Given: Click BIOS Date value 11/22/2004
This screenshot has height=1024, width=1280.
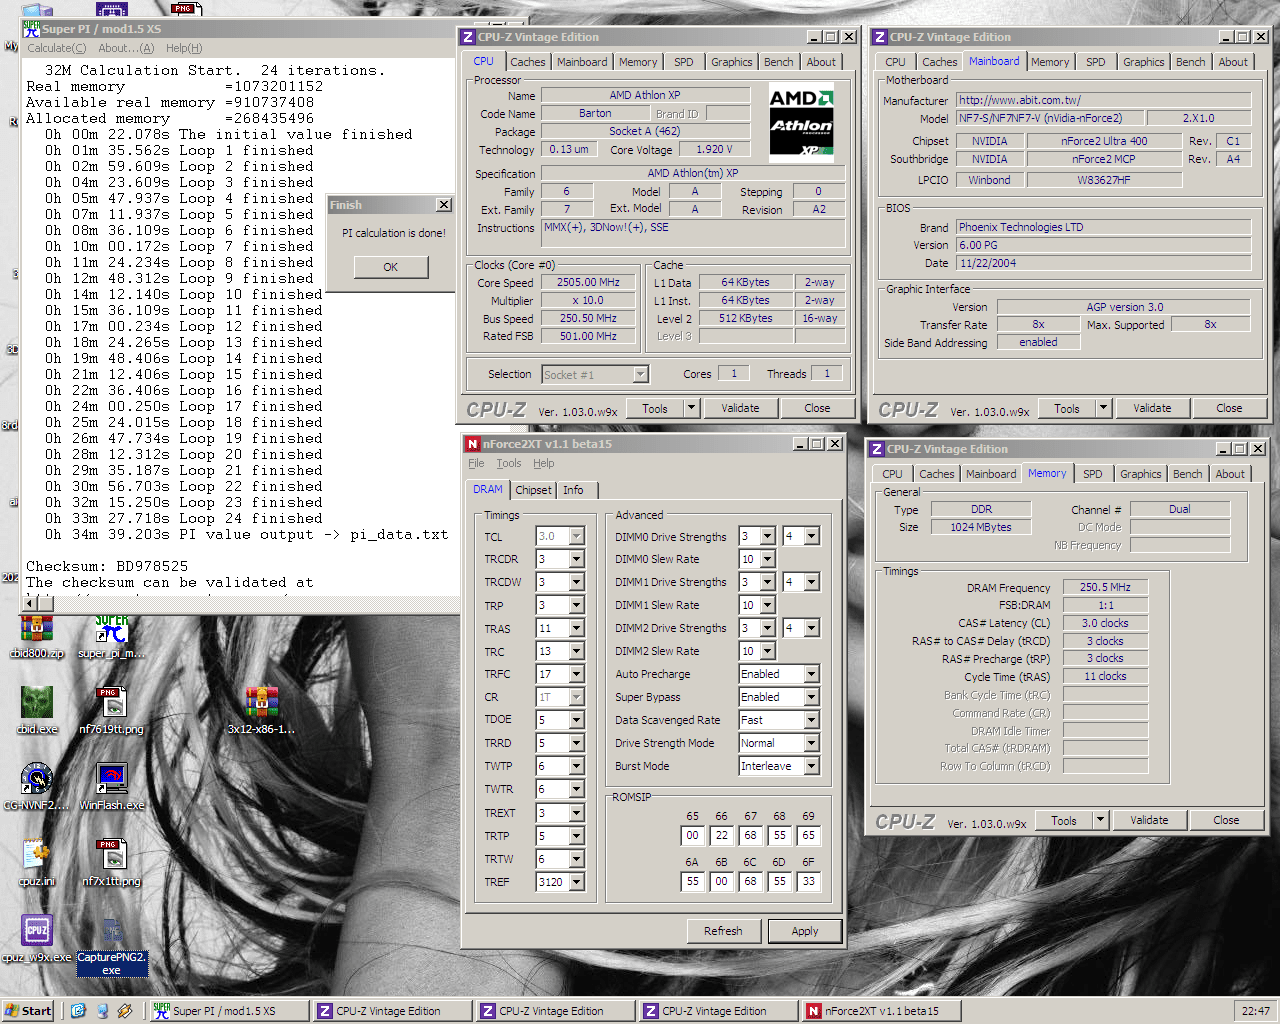Looking at the screenshot, I should (1104, 263).
